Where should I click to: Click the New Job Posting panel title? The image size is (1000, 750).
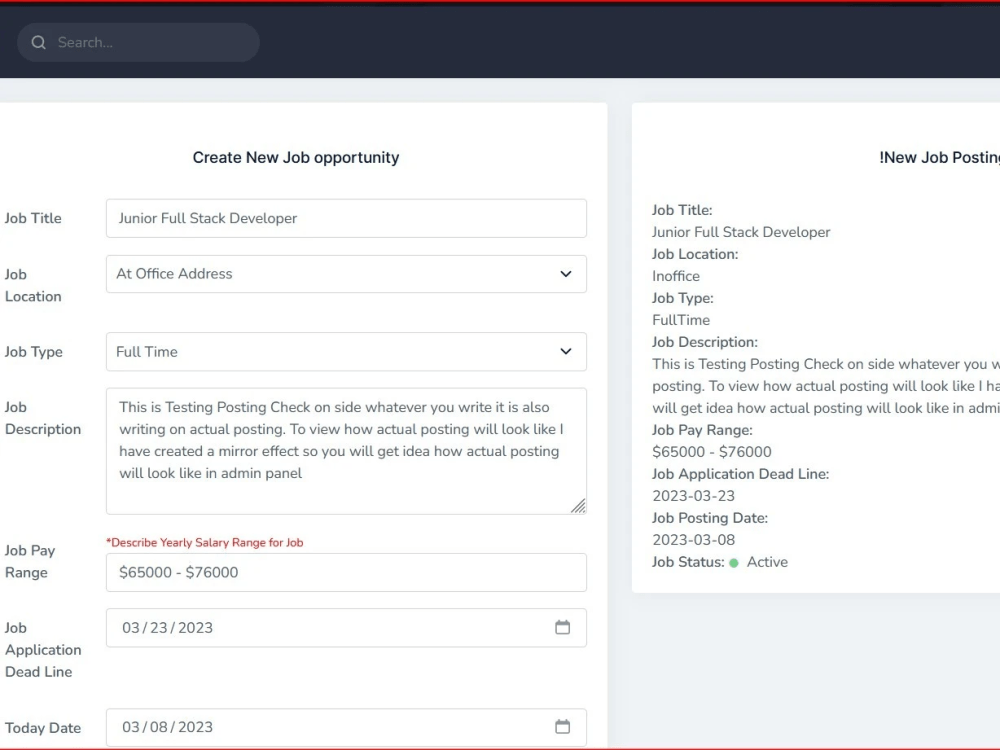[x=938, y=157]
